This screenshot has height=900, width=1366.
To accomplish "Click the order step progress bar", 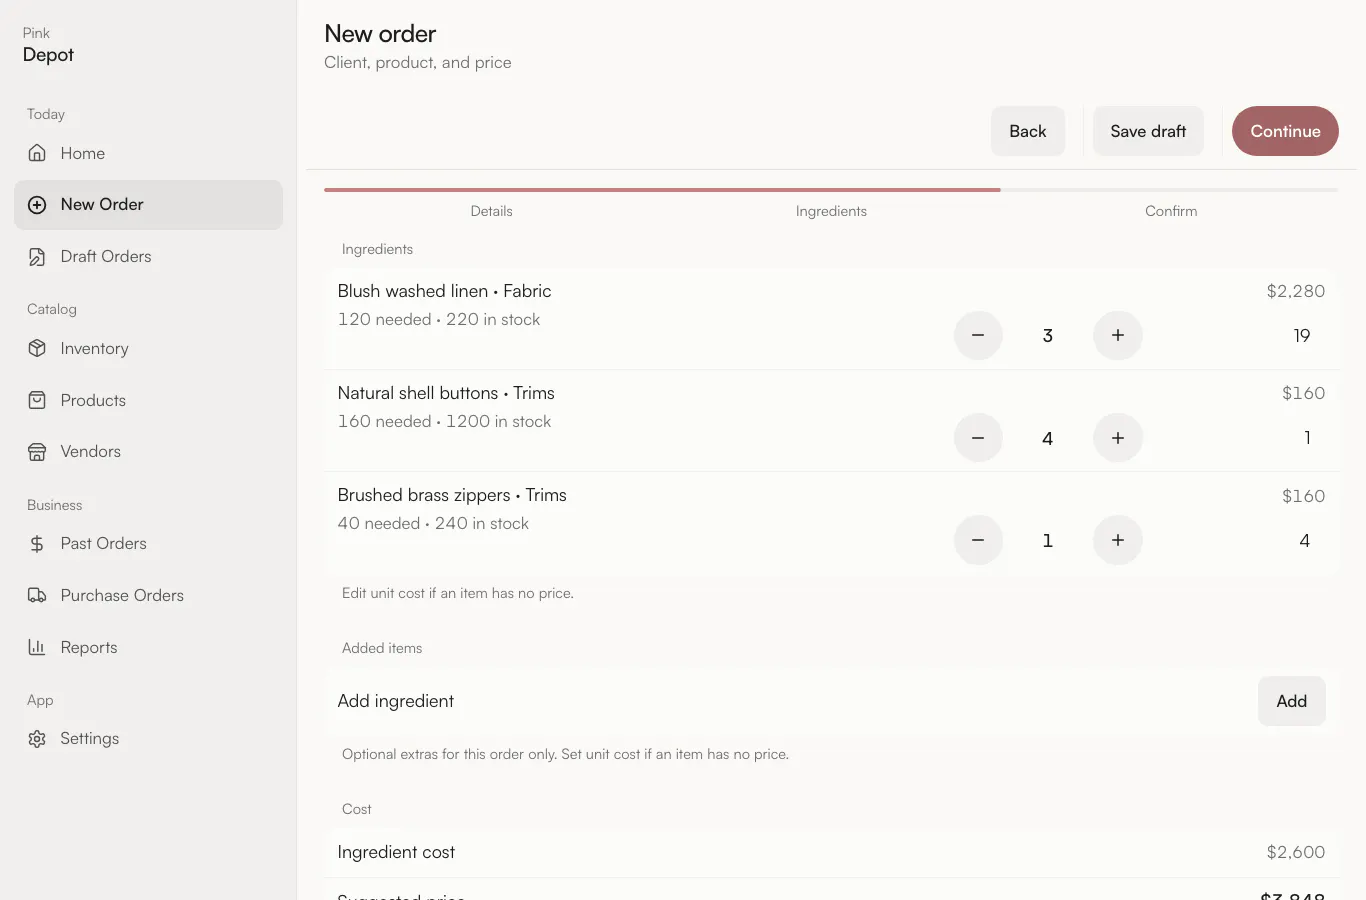I will point(831,190).
